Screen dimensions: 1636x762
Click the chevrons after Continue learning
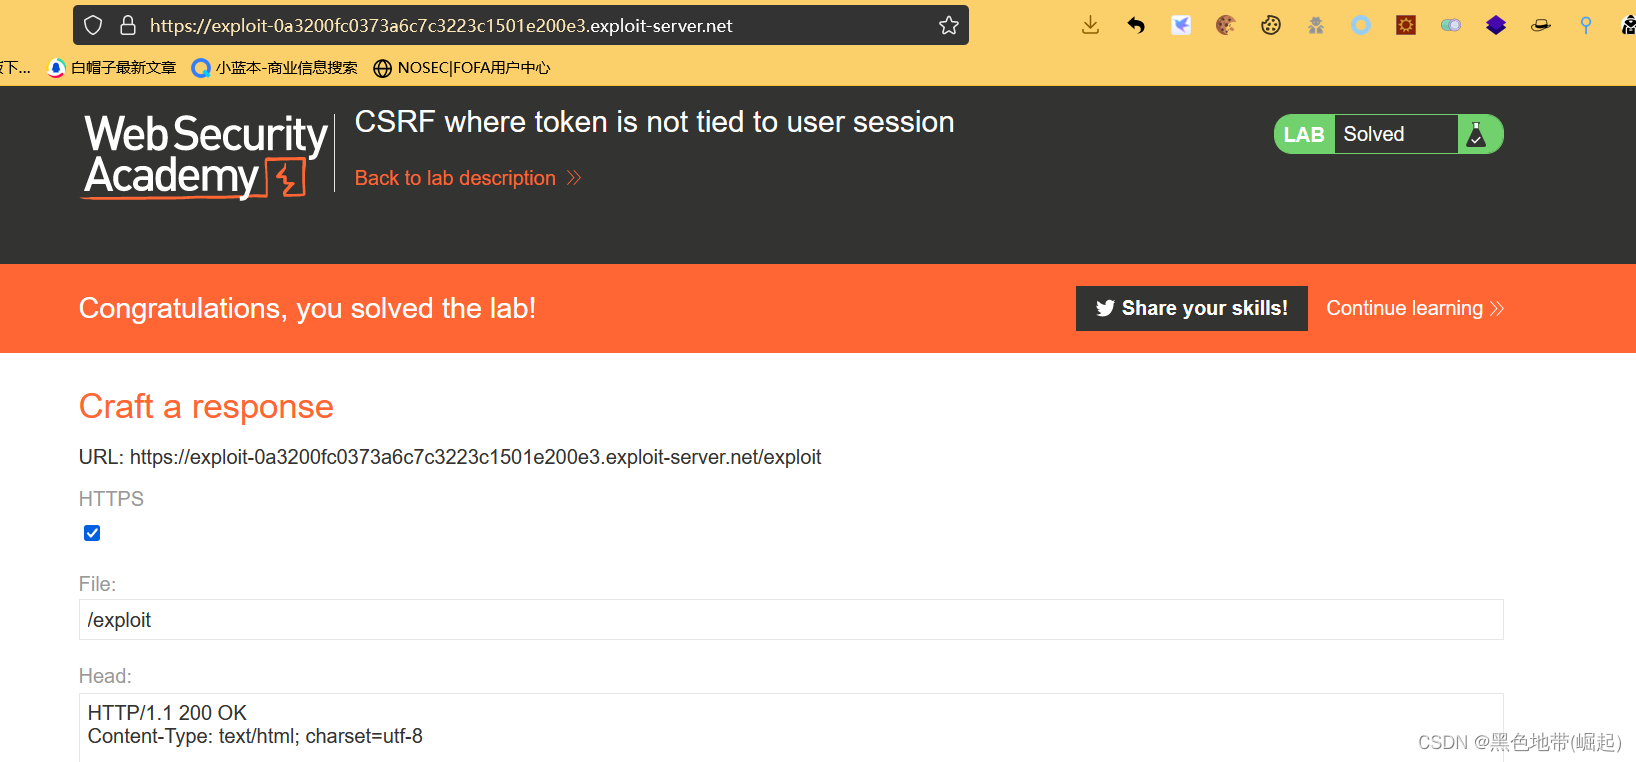pos(1497,308)
